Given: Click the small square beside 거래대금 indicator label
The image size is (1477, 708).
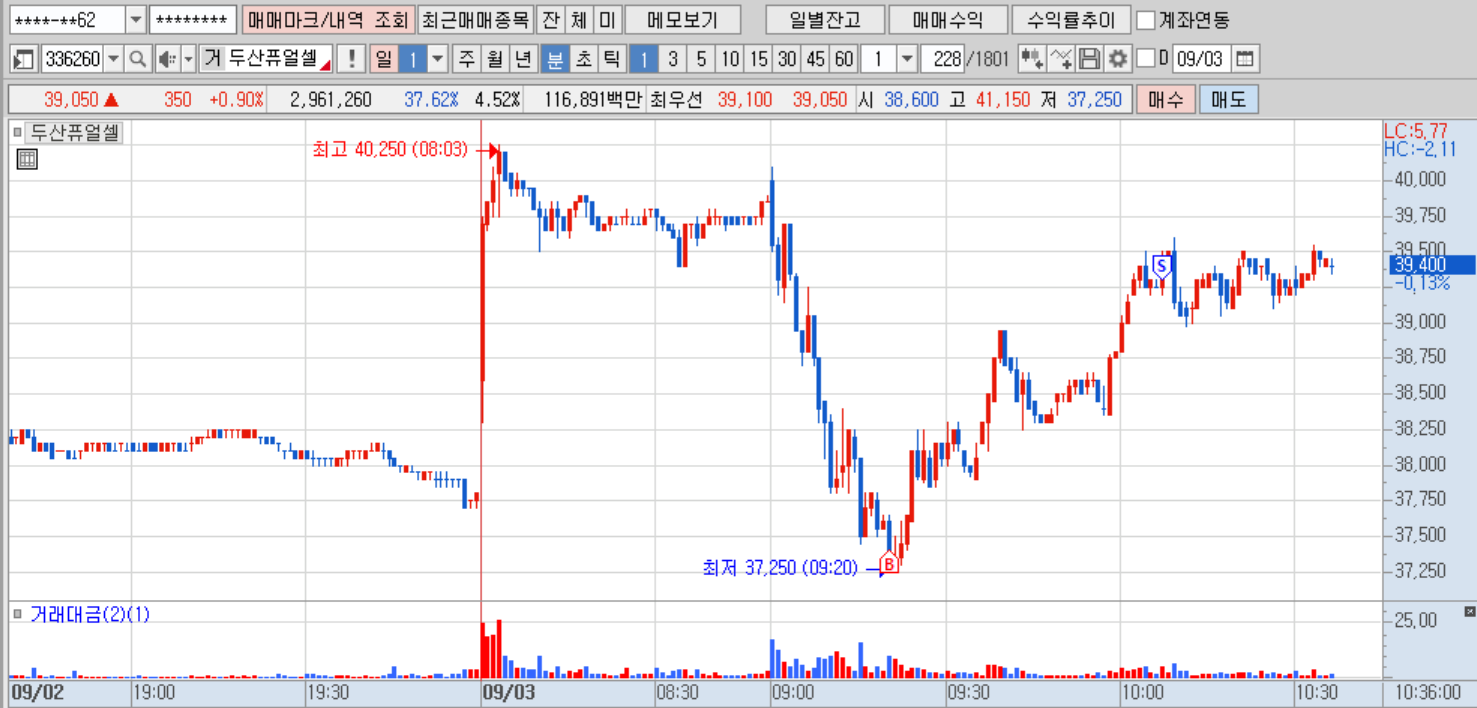Looking at the screenshot, I should [17, 614].
